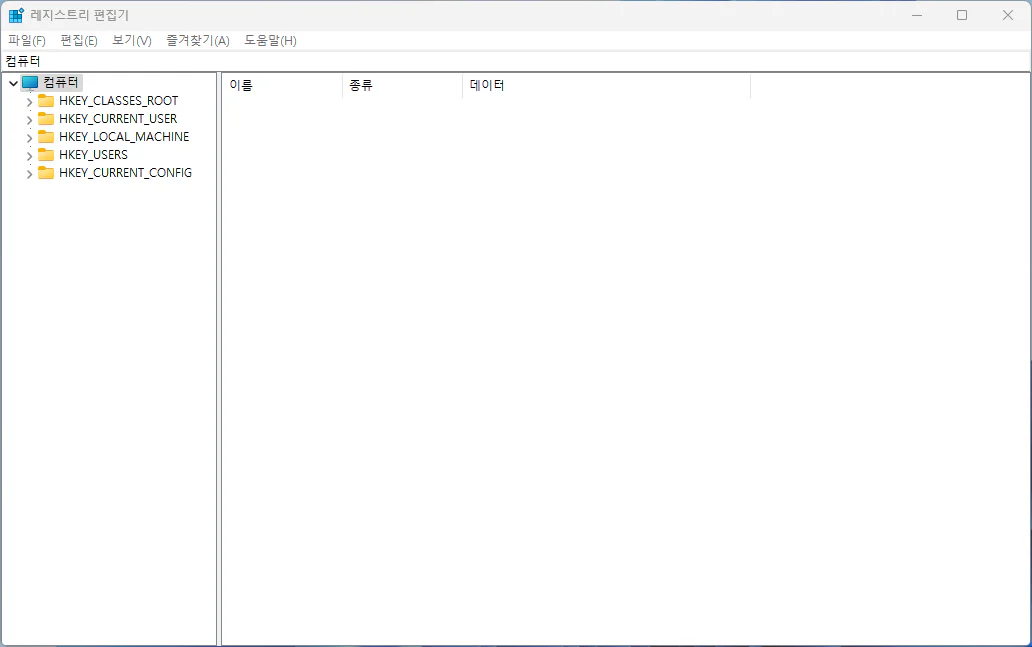
Task: Select HKEY_CLASSES_ROOT text in tree
Action: 118,101
